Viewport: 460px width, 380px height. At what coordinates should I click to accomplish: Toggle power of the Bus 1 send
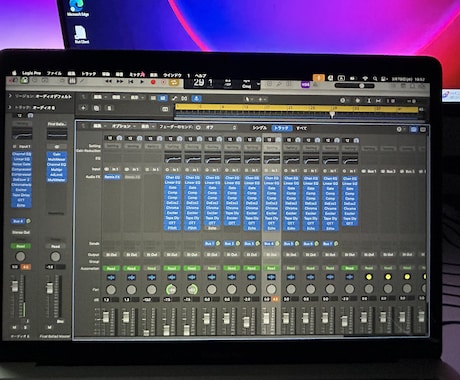218,244
